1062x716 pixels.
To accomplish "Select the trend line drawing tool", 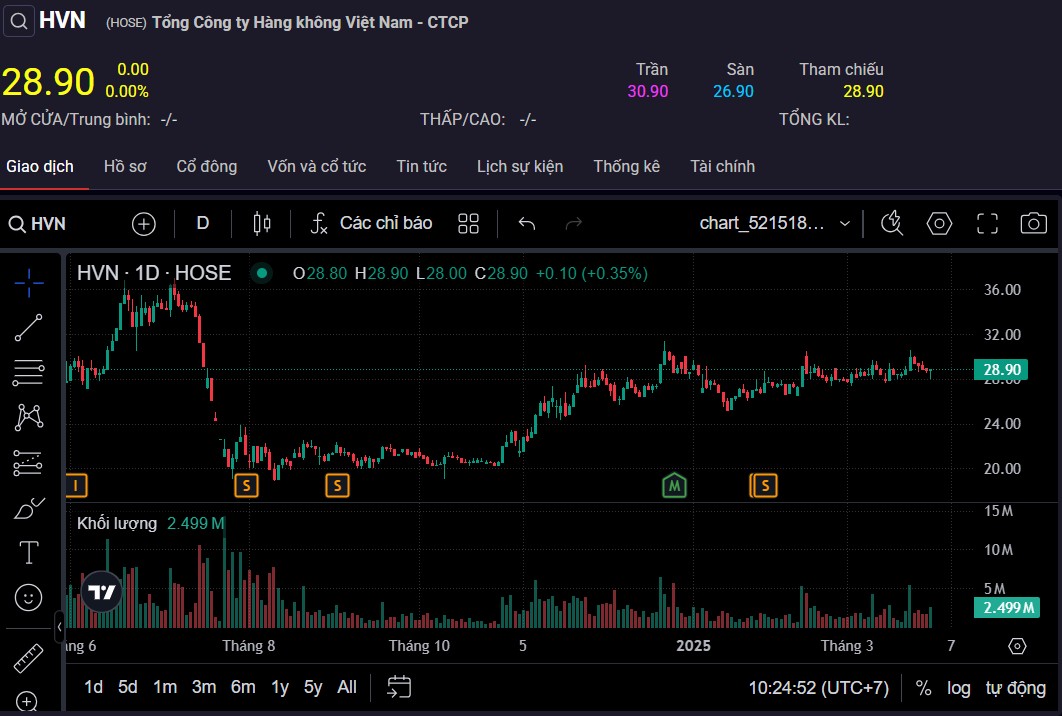I will (x=29, y=328).
